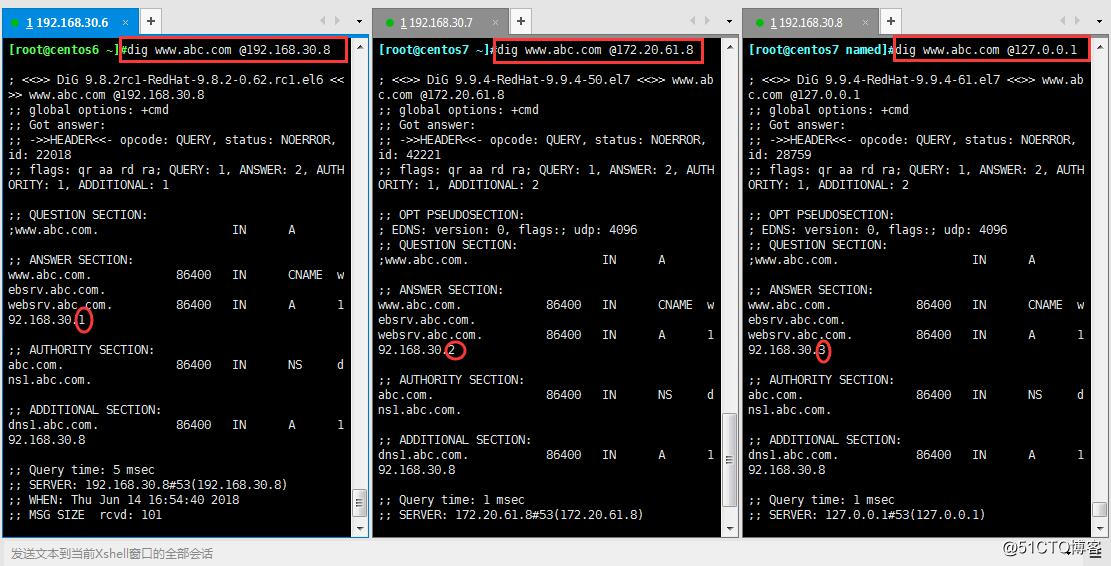Click 'SERVER: 192.168.30.8#53' line

pyautogui.click(x=147, y=485)
